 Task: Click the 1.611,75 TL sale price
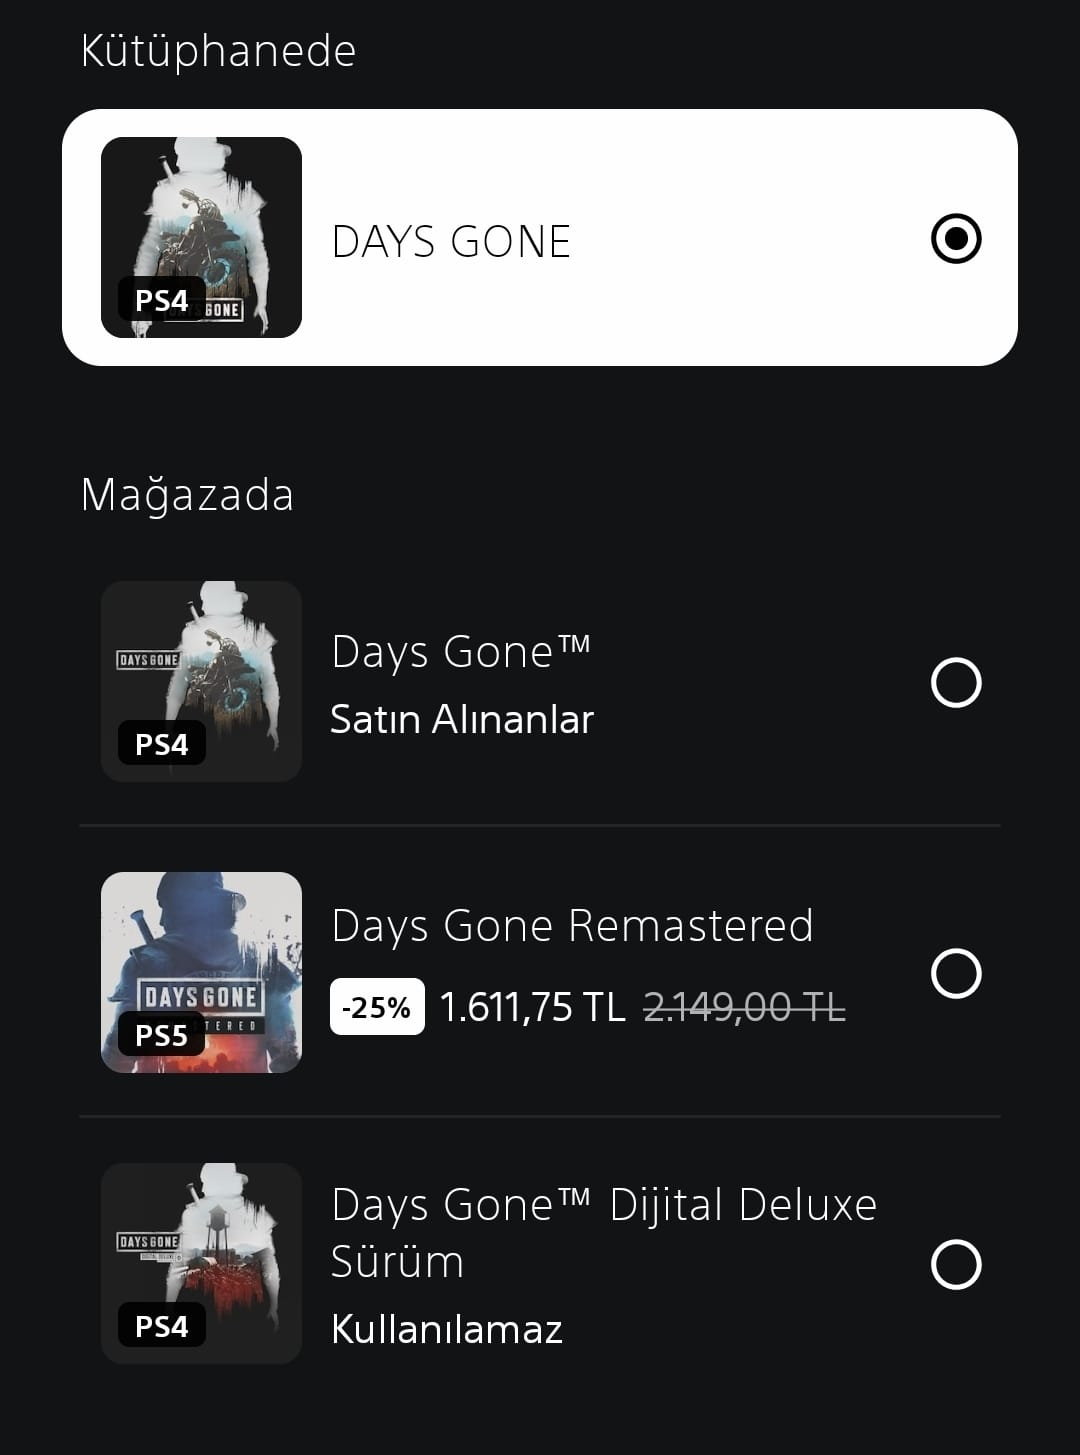click(x=532, y=1007)
